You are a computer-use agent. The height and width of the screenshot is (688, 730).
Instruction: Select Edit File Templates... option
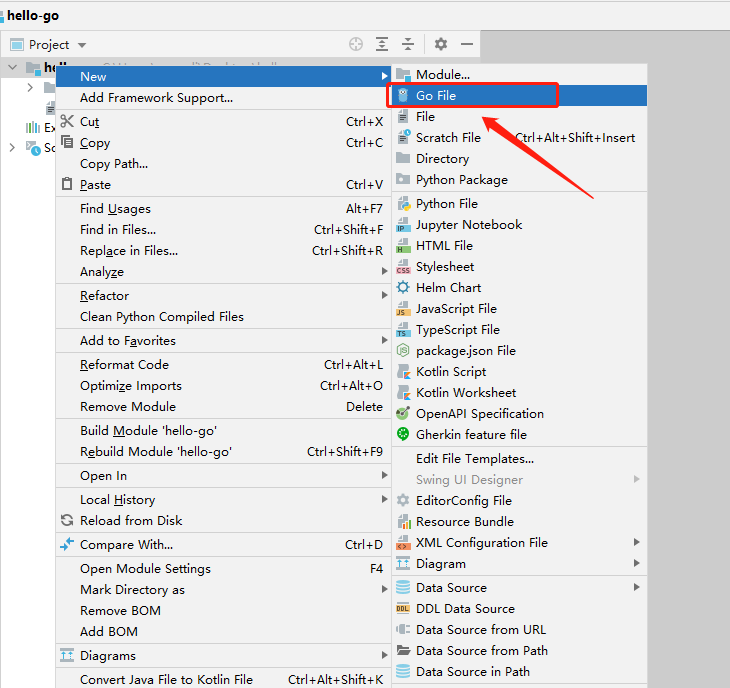[474, 459]
